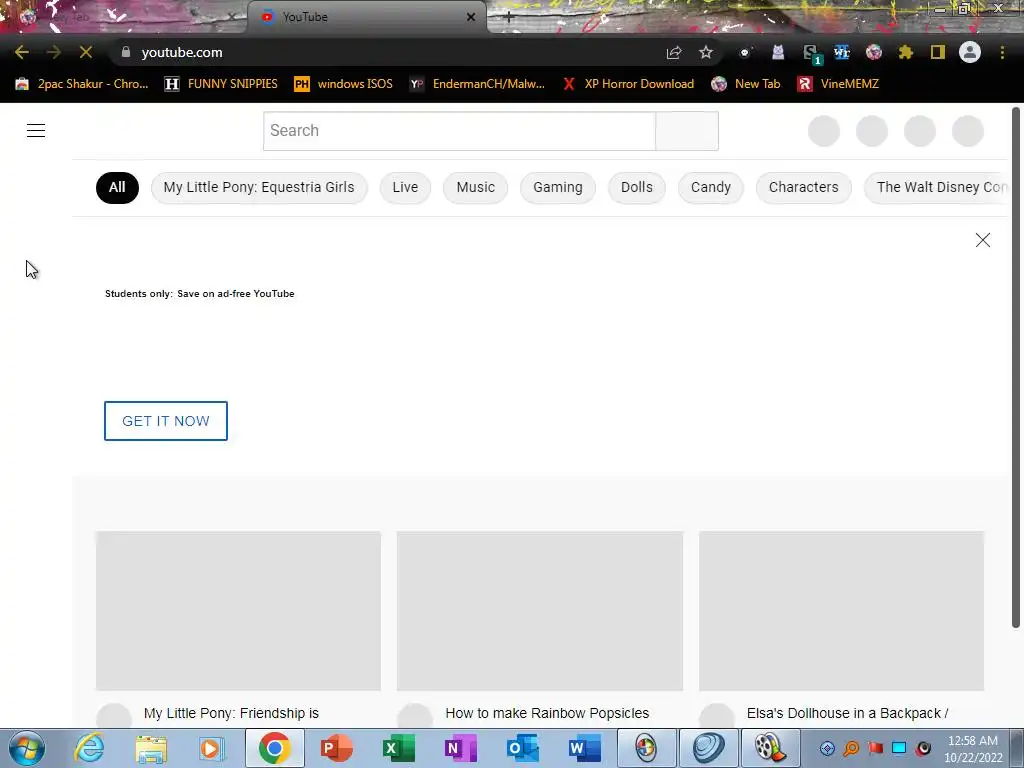Dismiss the student promo with X
The height and width of the screenshot is (768, 1024).
tap(983, 240)
